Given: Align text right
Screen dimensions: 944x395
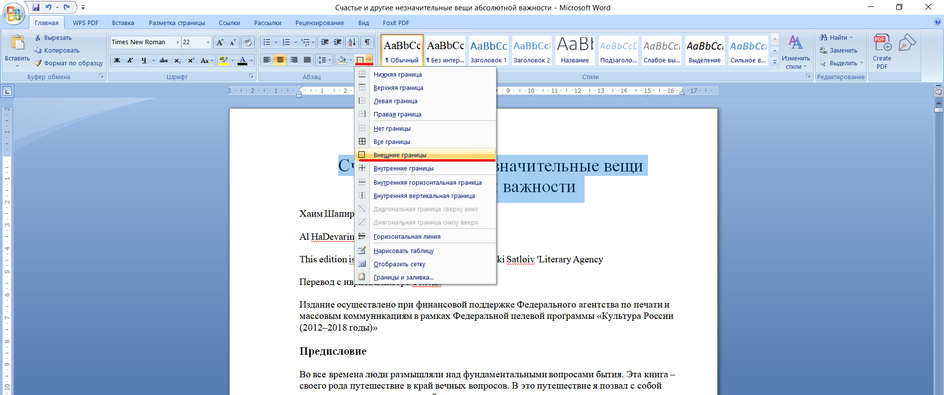Looking at the screenshot, I should click(x=294, y=60).
